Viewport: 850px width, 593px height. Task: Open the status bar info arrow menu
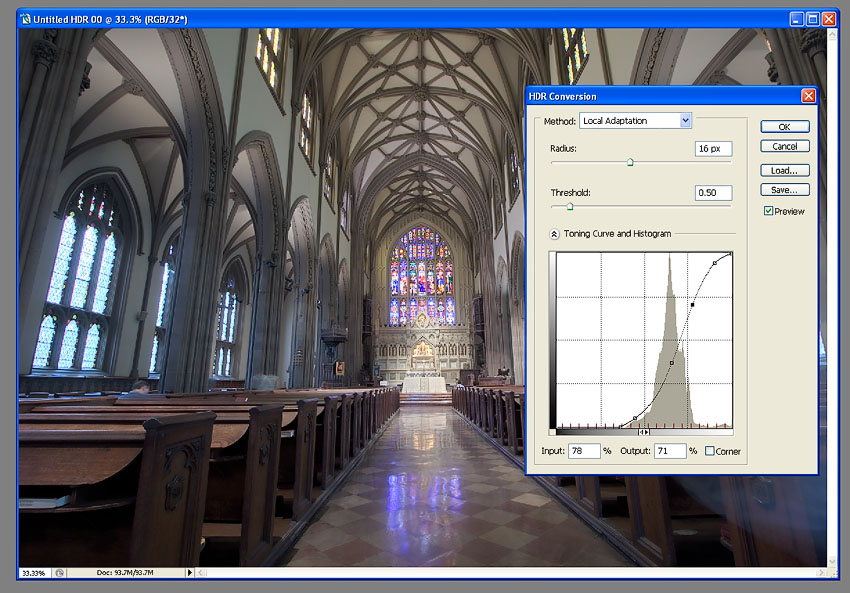point(189,573)
